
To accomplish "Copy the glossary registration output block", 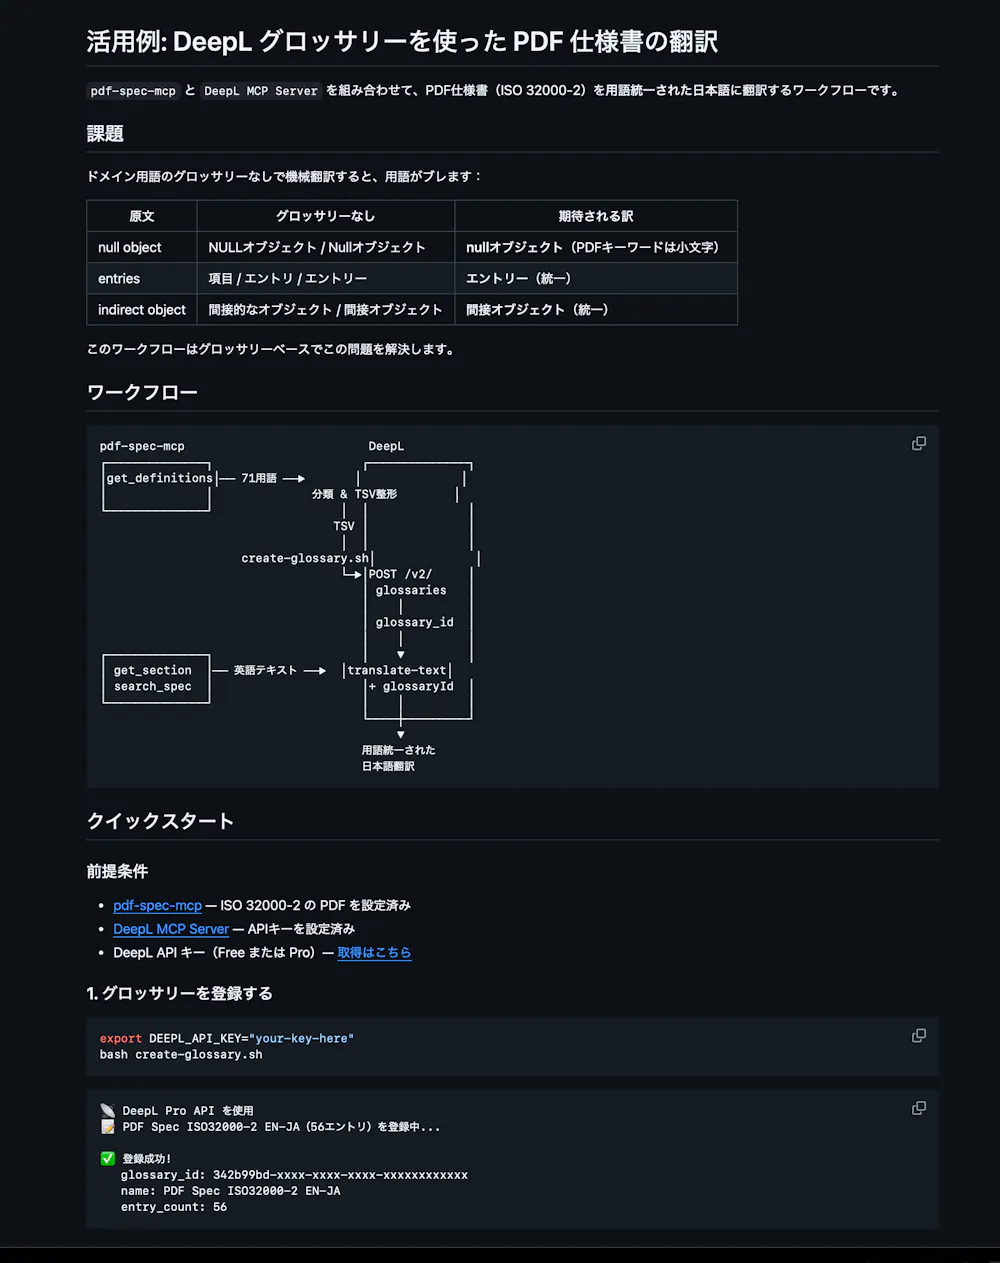I will pos(918,1108).
